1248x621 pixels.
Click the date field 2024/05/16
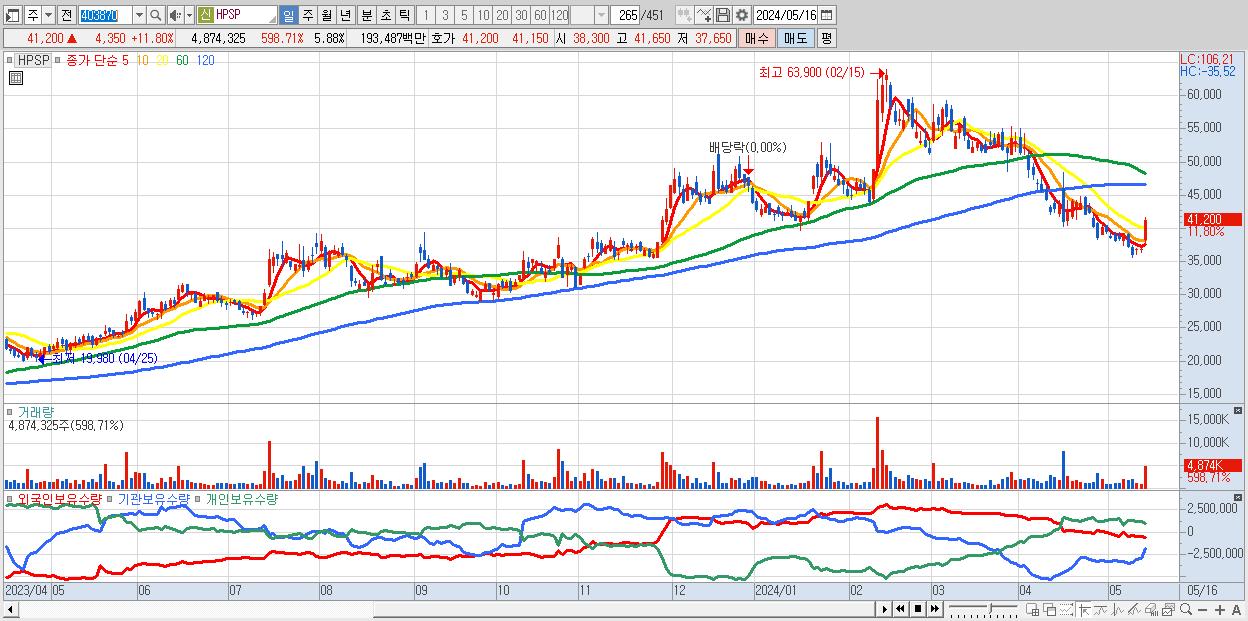(786, 16)
